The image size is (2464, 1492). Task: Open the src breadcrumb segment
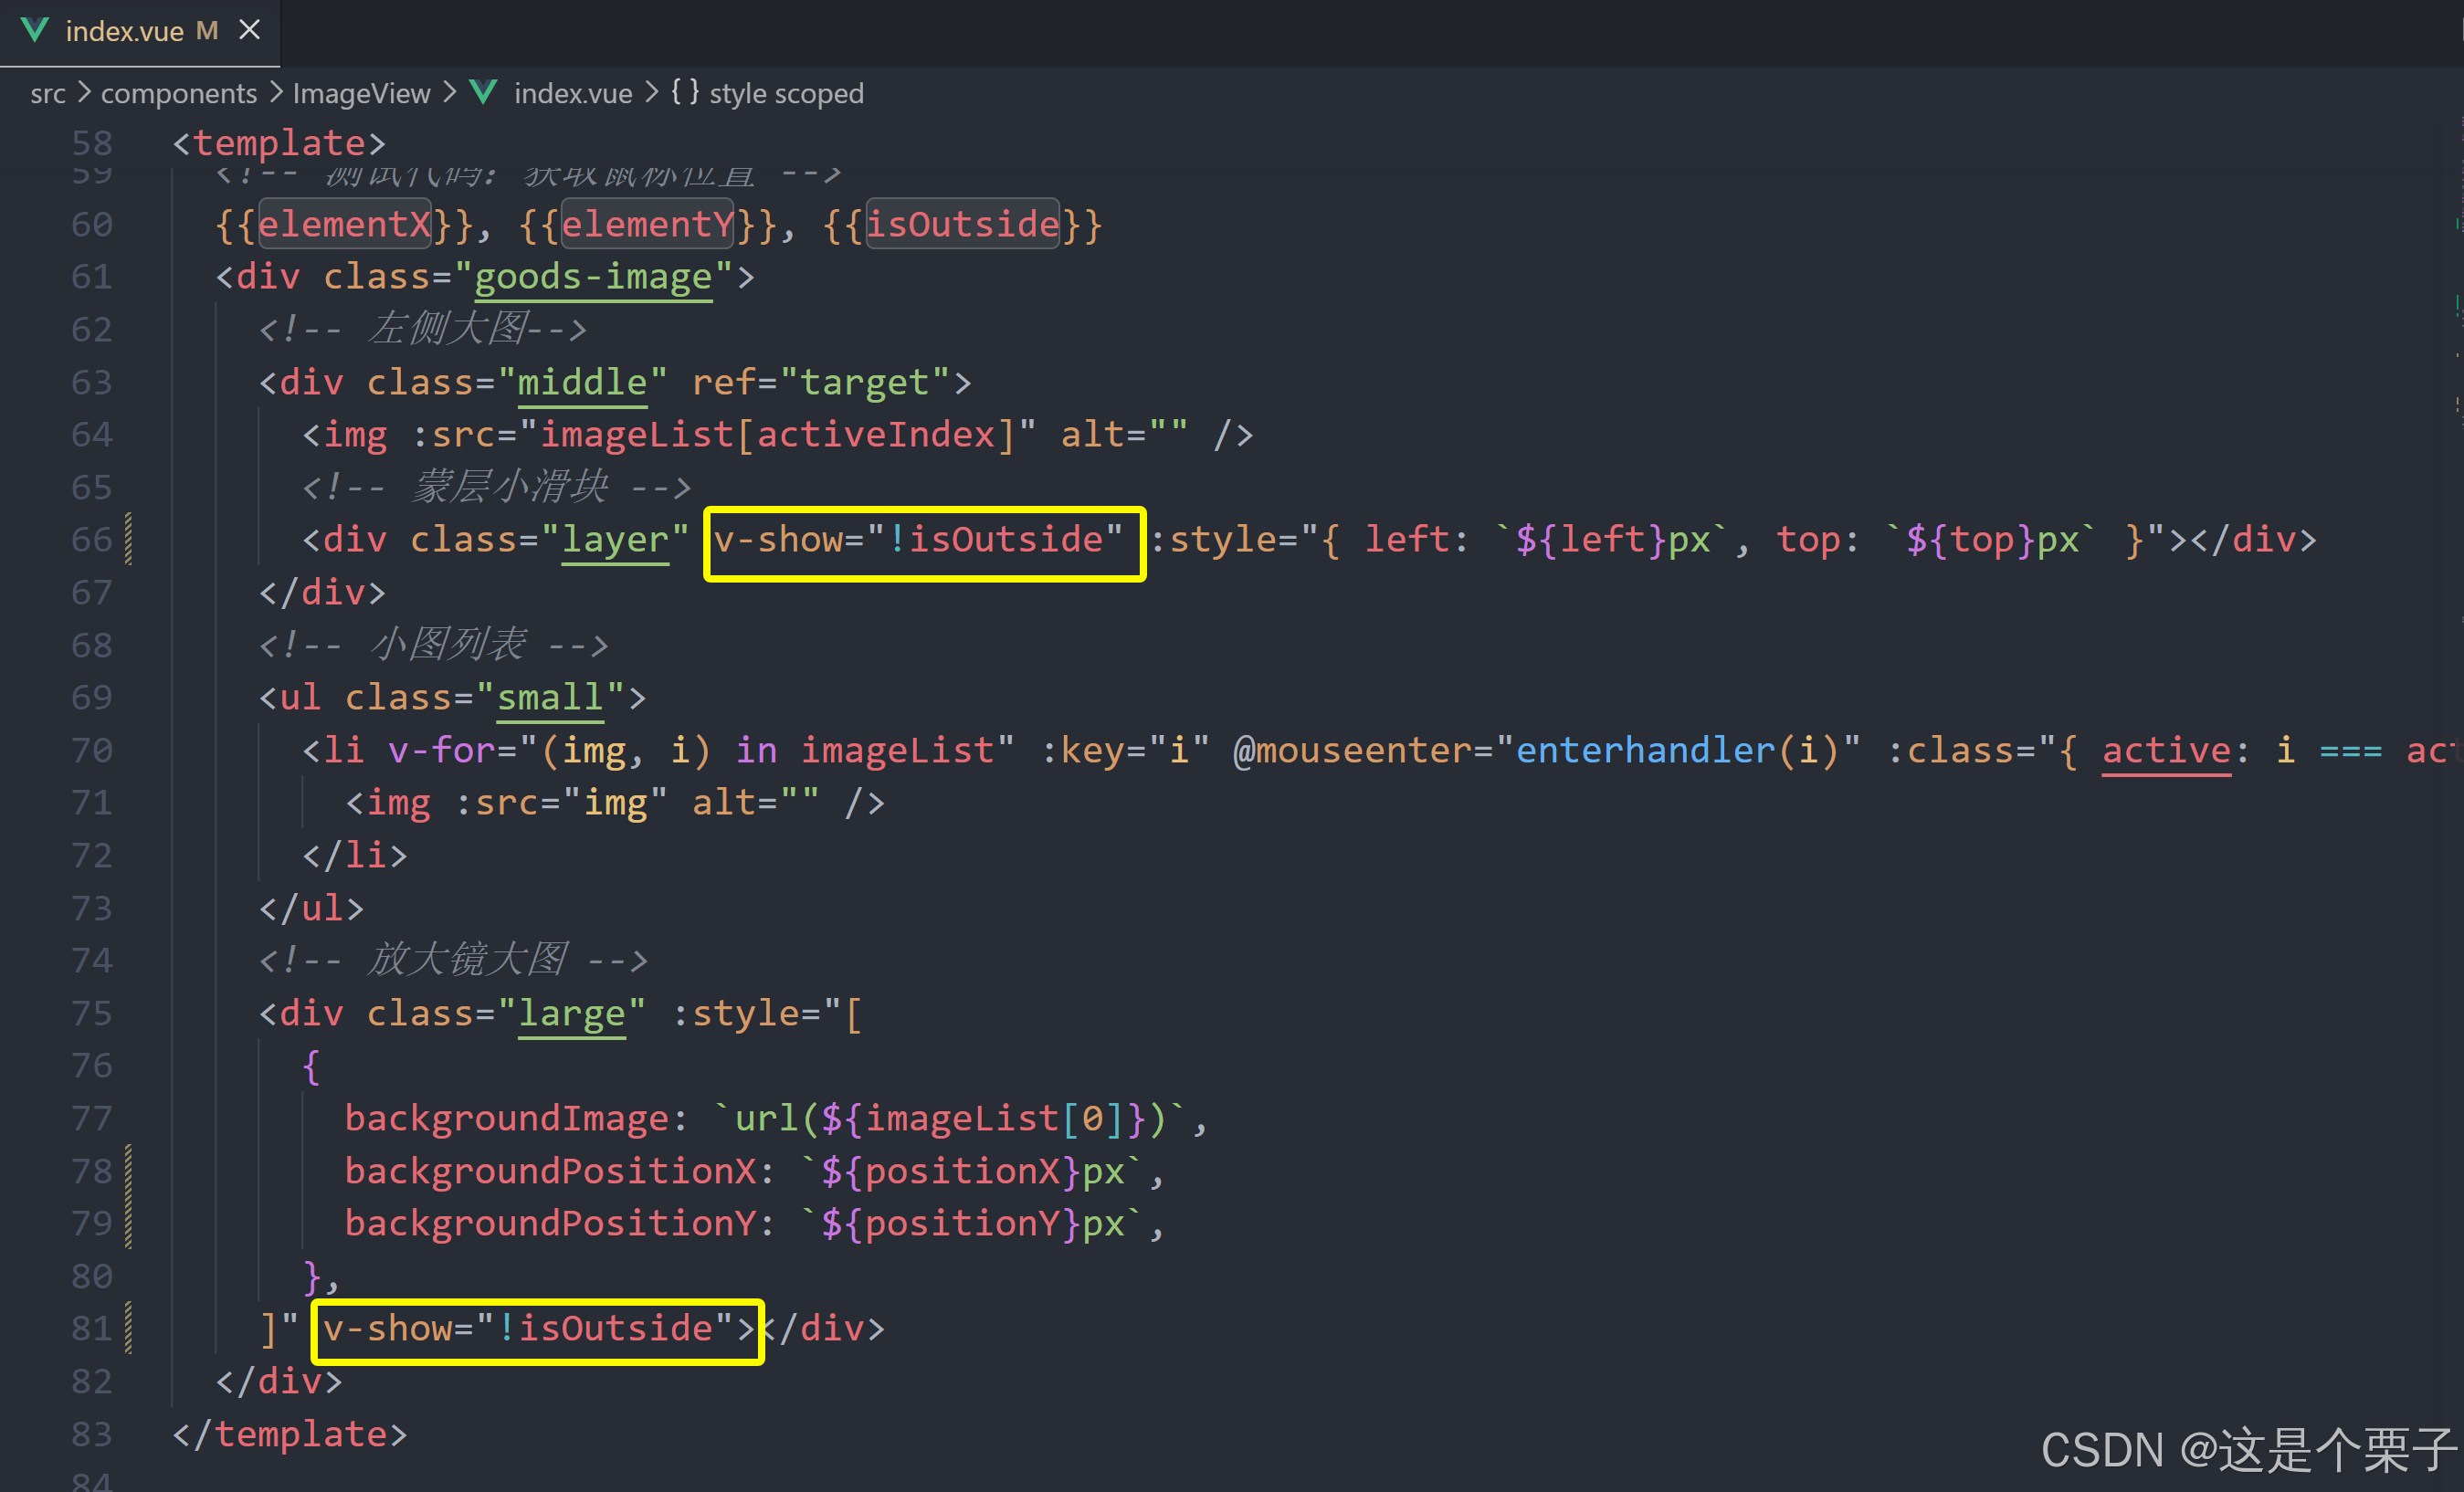coord(47,94)
